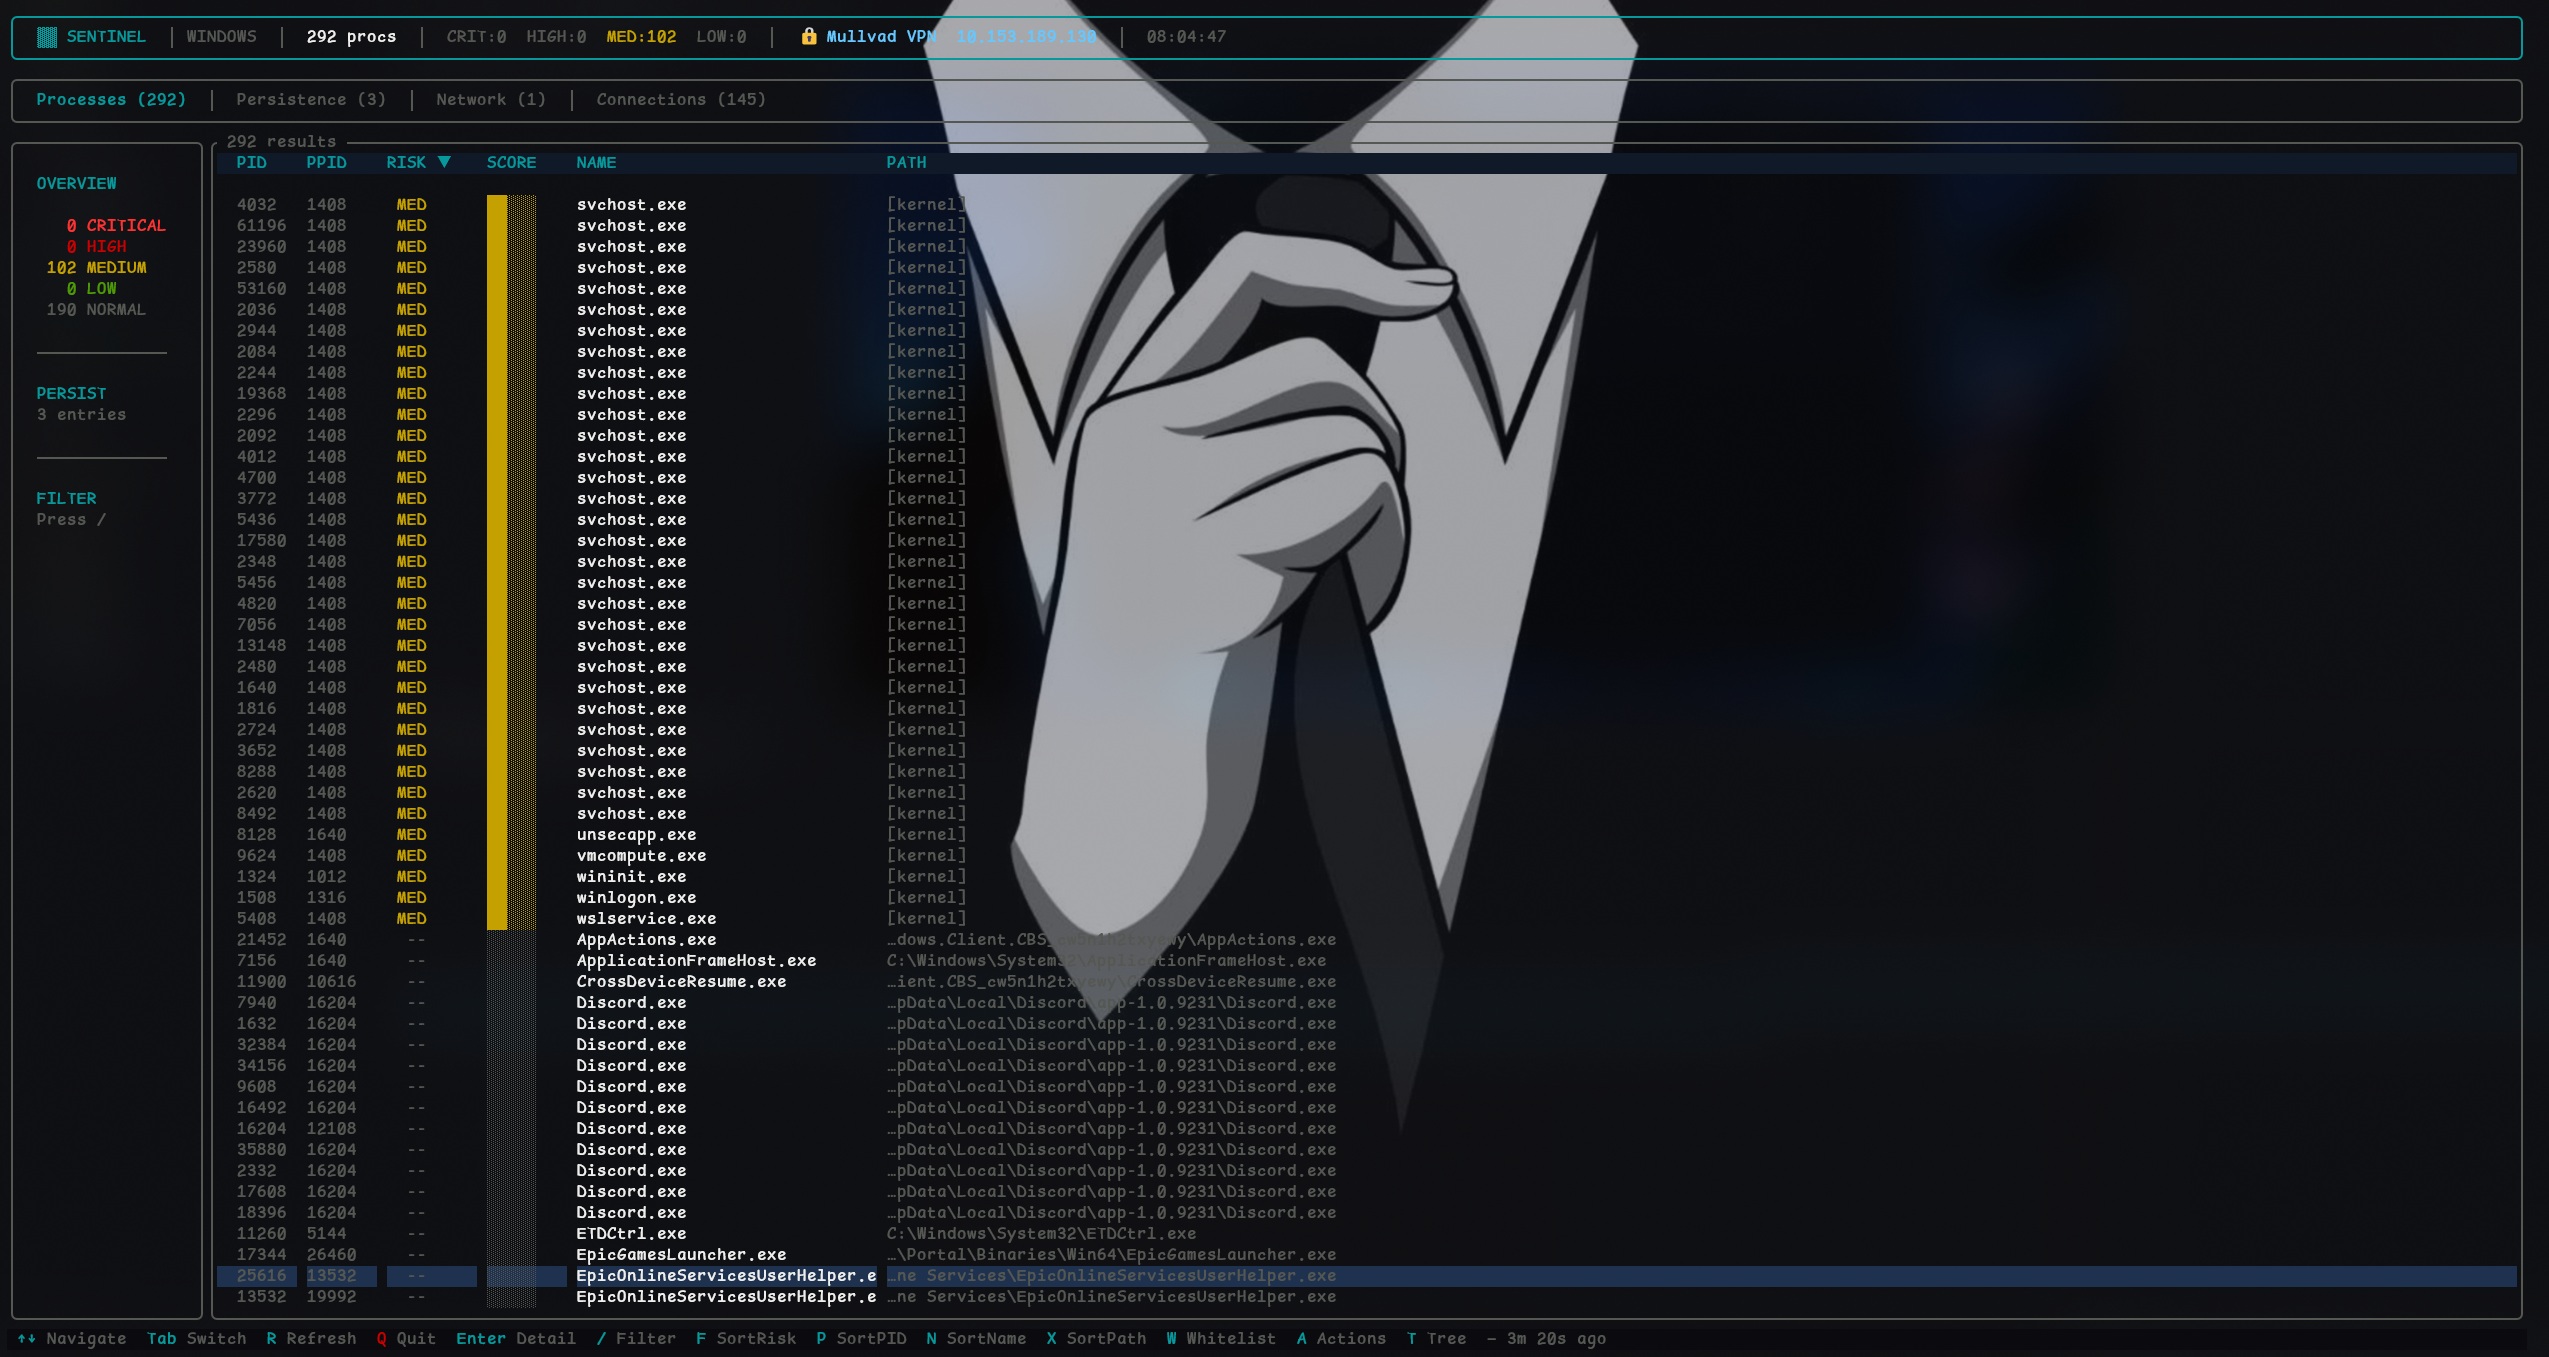Expand detail view via Enter Detail control

[516, 1338]
